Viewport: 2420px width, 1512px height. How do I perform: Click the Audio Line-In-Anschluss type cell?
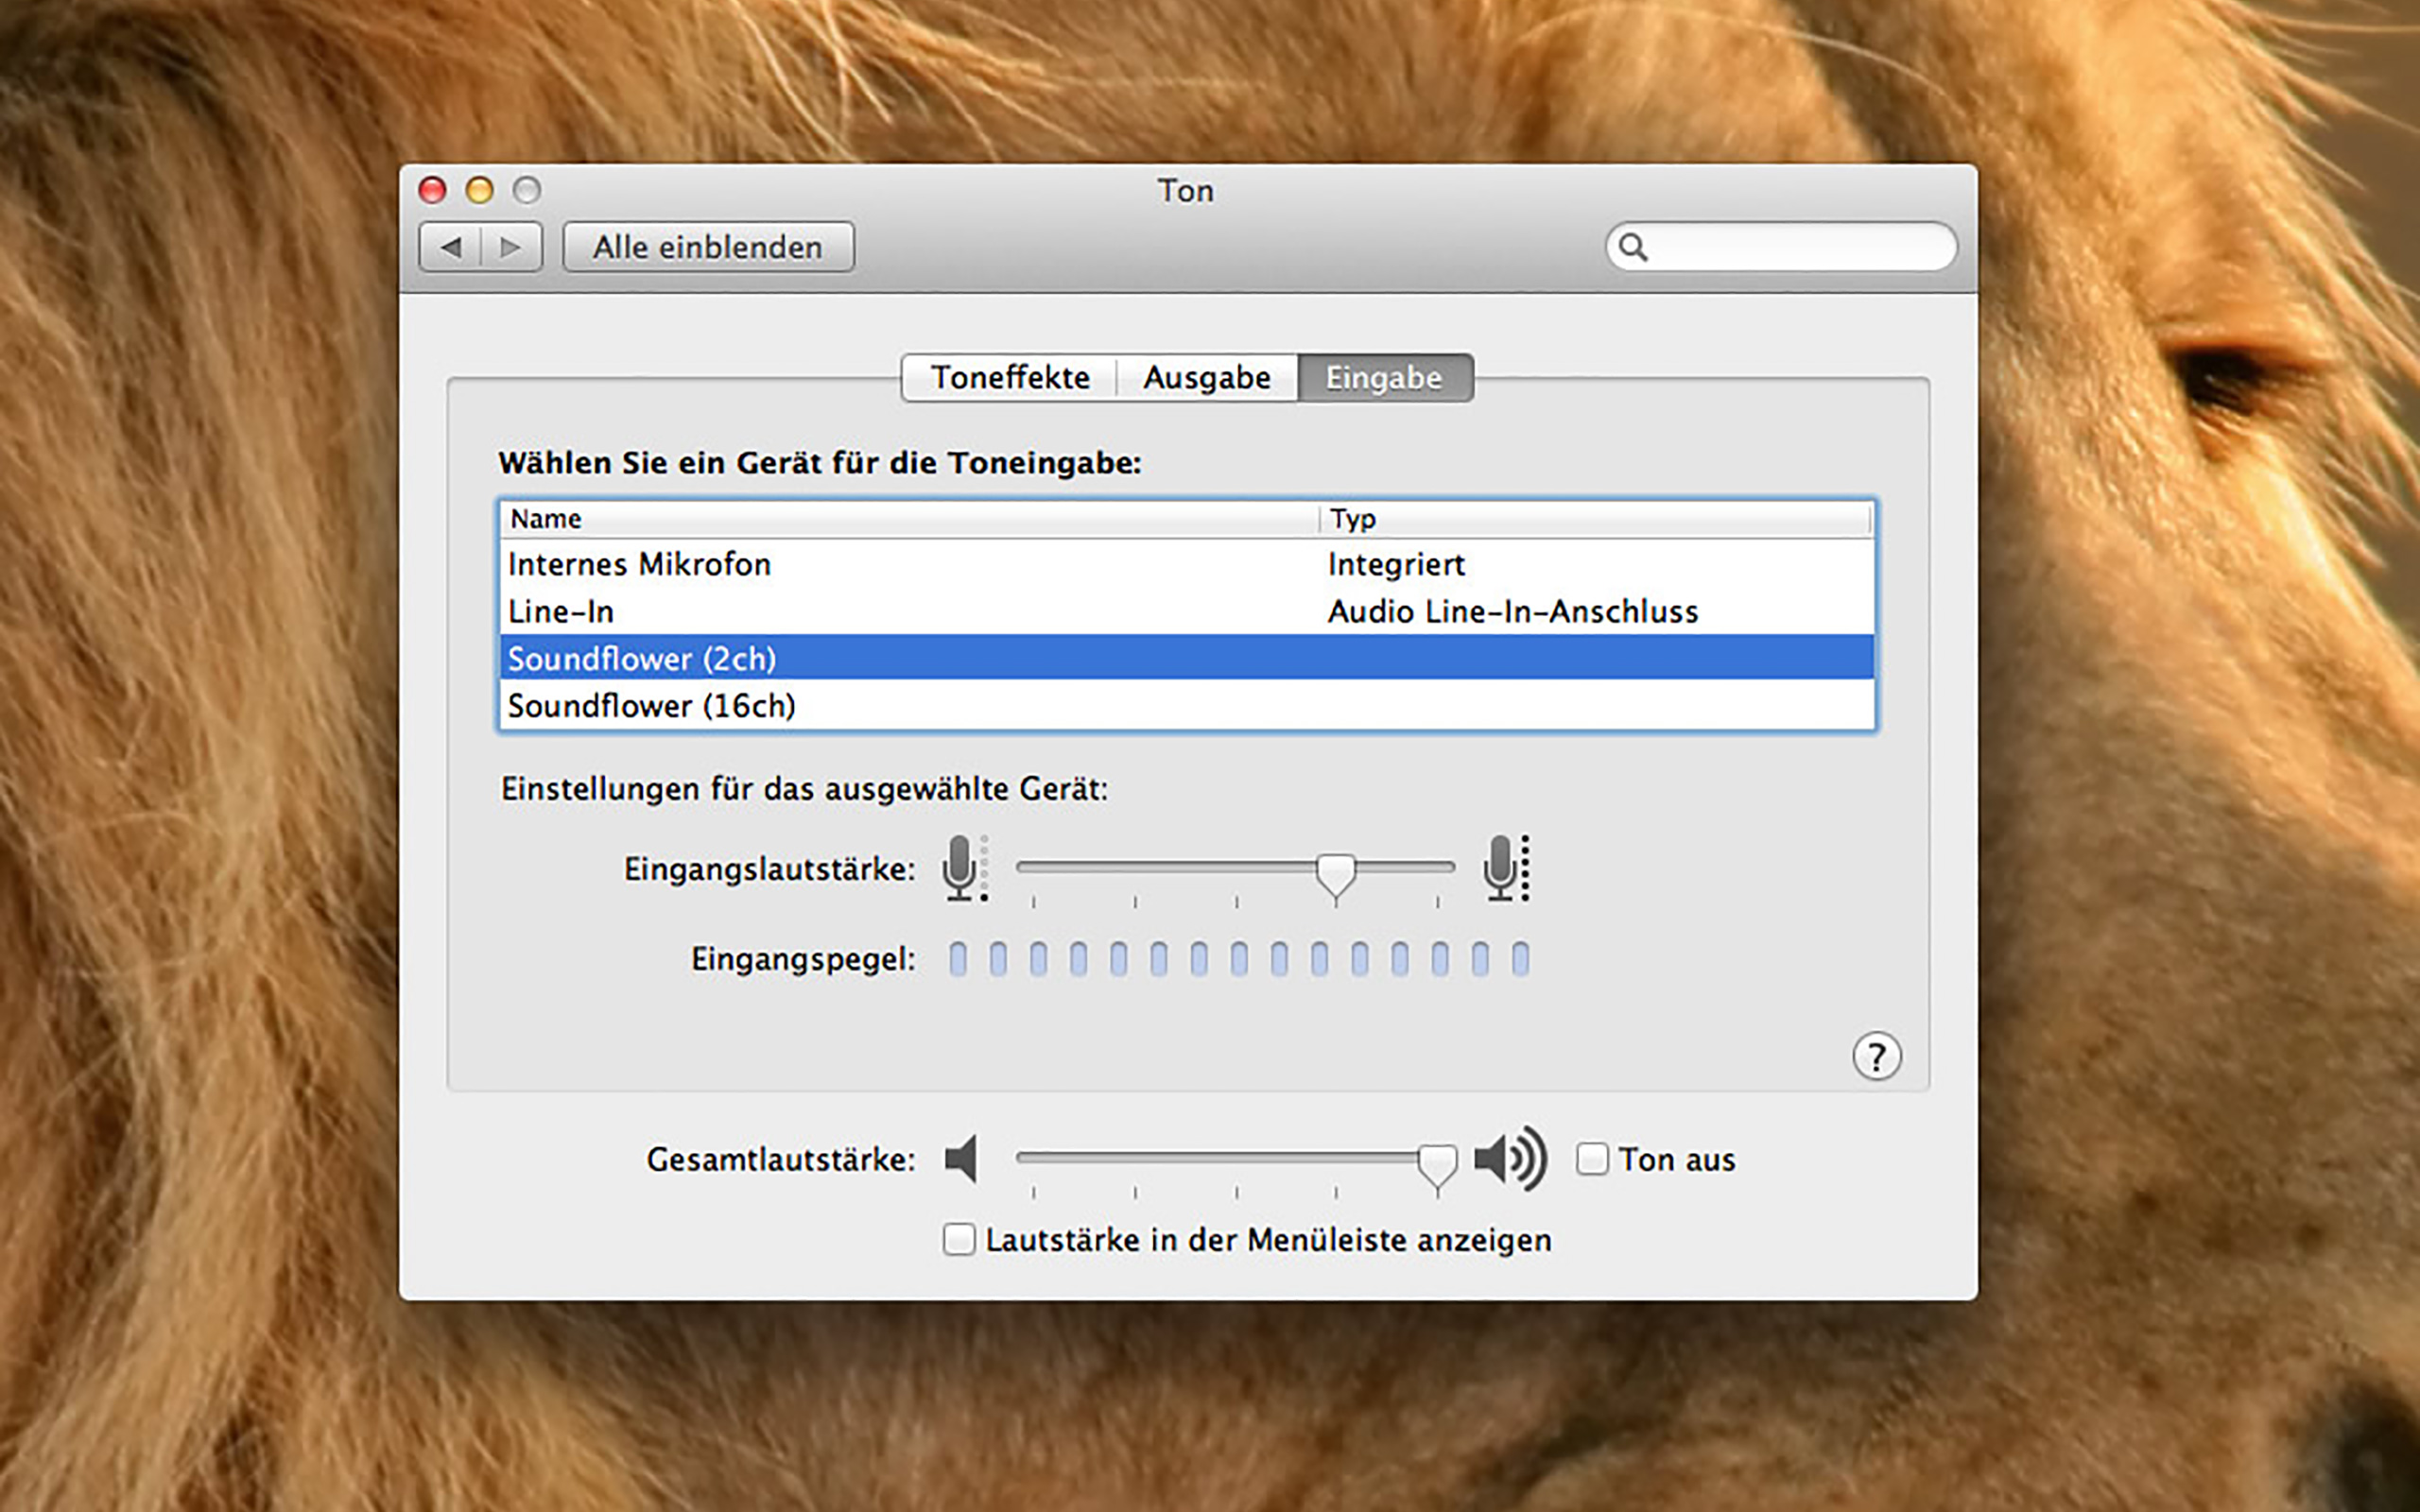point(1513,611)
